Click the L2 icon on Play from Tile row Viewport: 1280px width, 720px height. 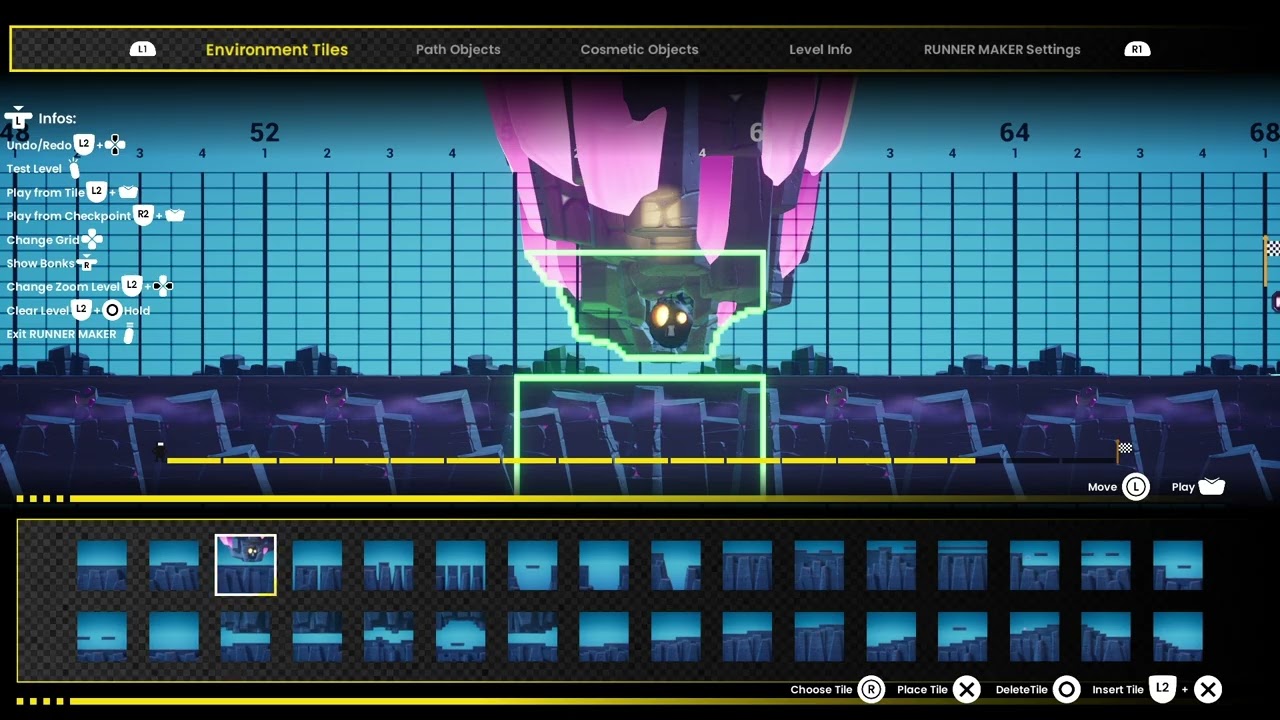(97, 190)
